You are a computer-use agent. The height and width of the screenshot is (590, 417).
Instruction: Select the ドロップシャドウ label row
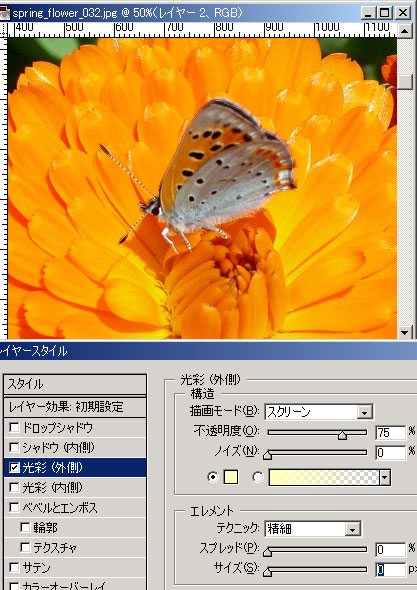[75, 427]
